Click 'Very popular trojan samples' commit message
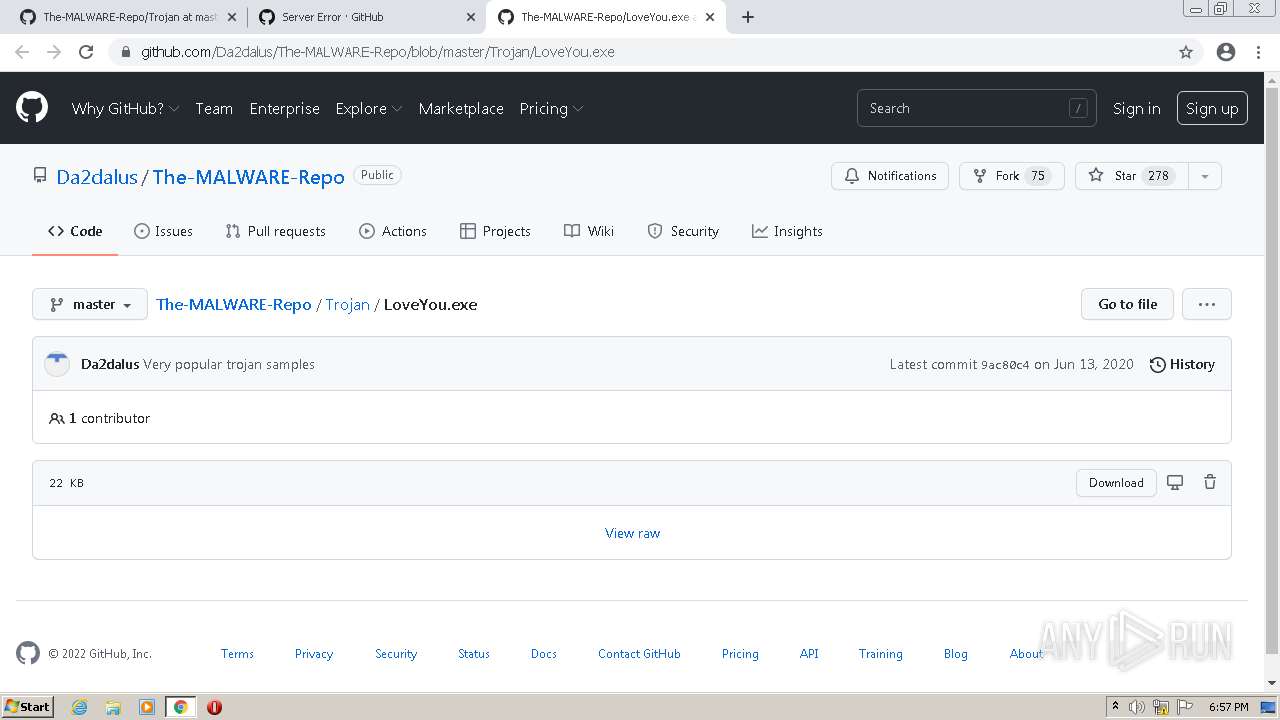Viewport: 1280px width, 720px height. (x=229, y=364)
